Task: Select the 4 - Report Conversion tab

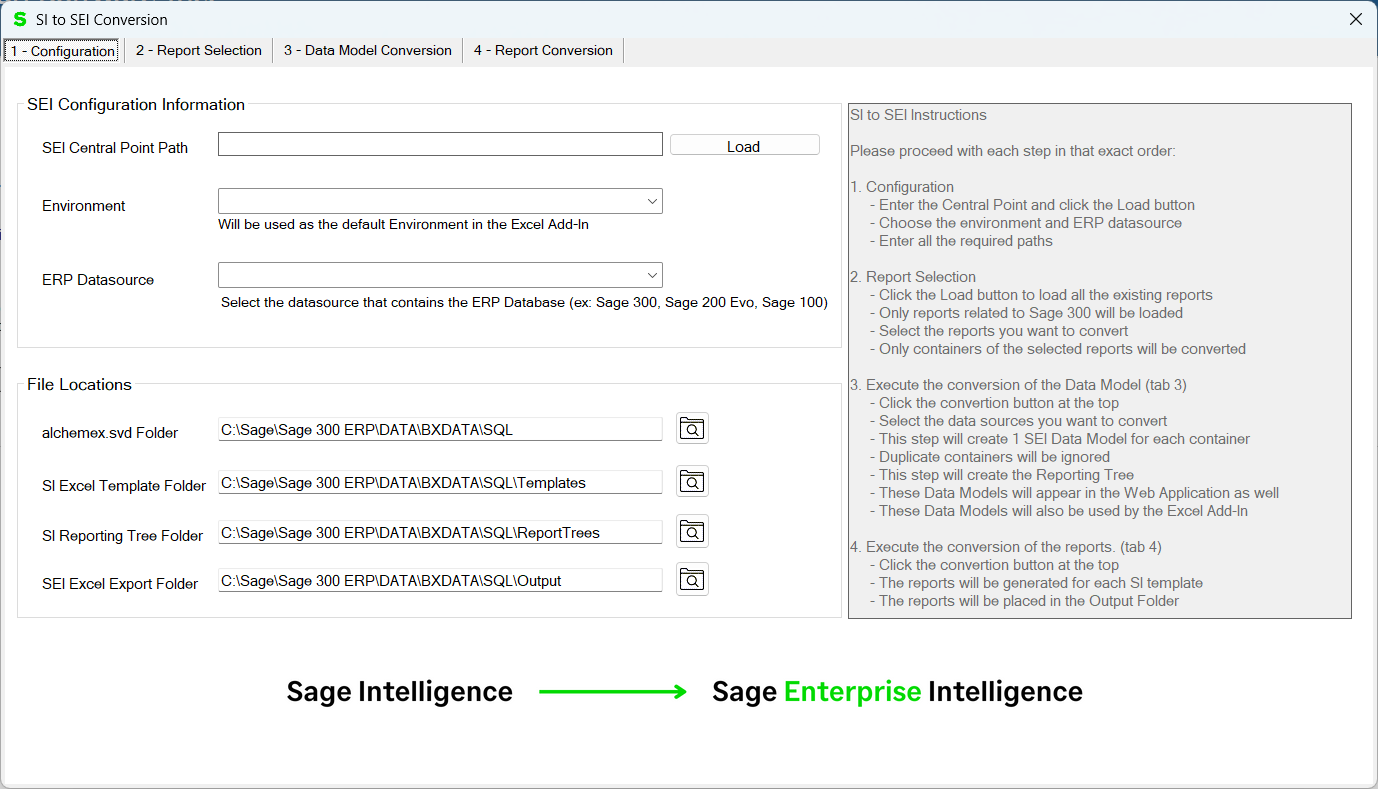Action: point(543,51)
